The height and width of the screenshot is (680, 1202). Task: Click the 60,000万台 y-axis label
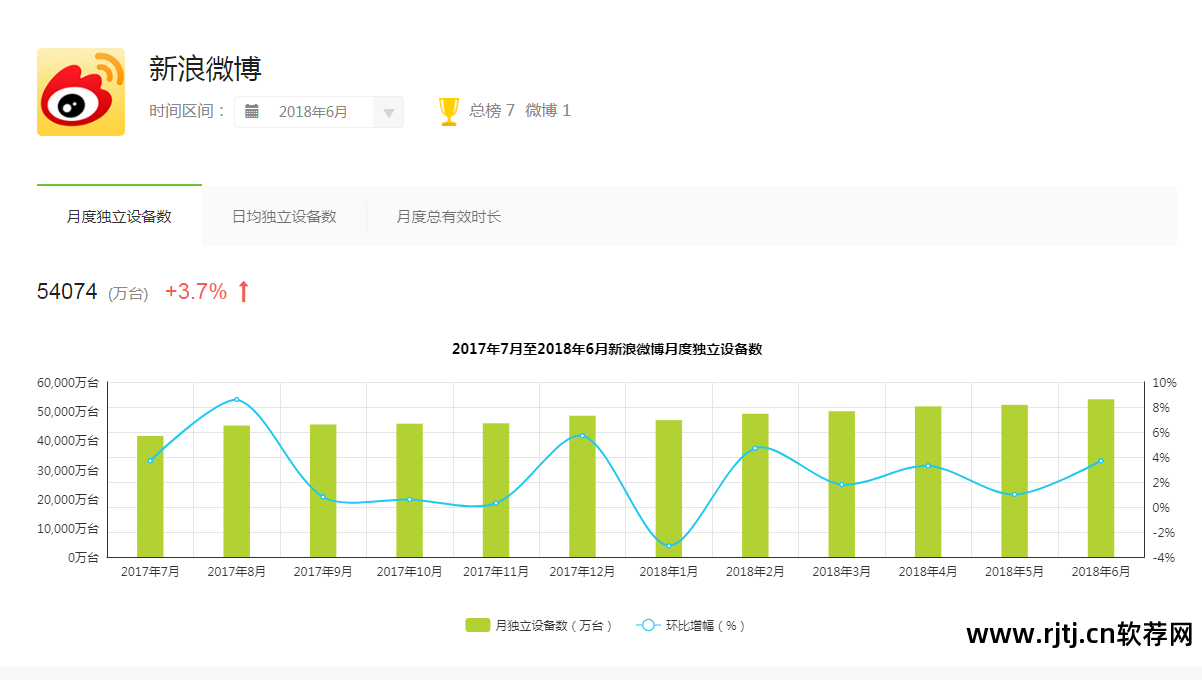pos(68,382)
